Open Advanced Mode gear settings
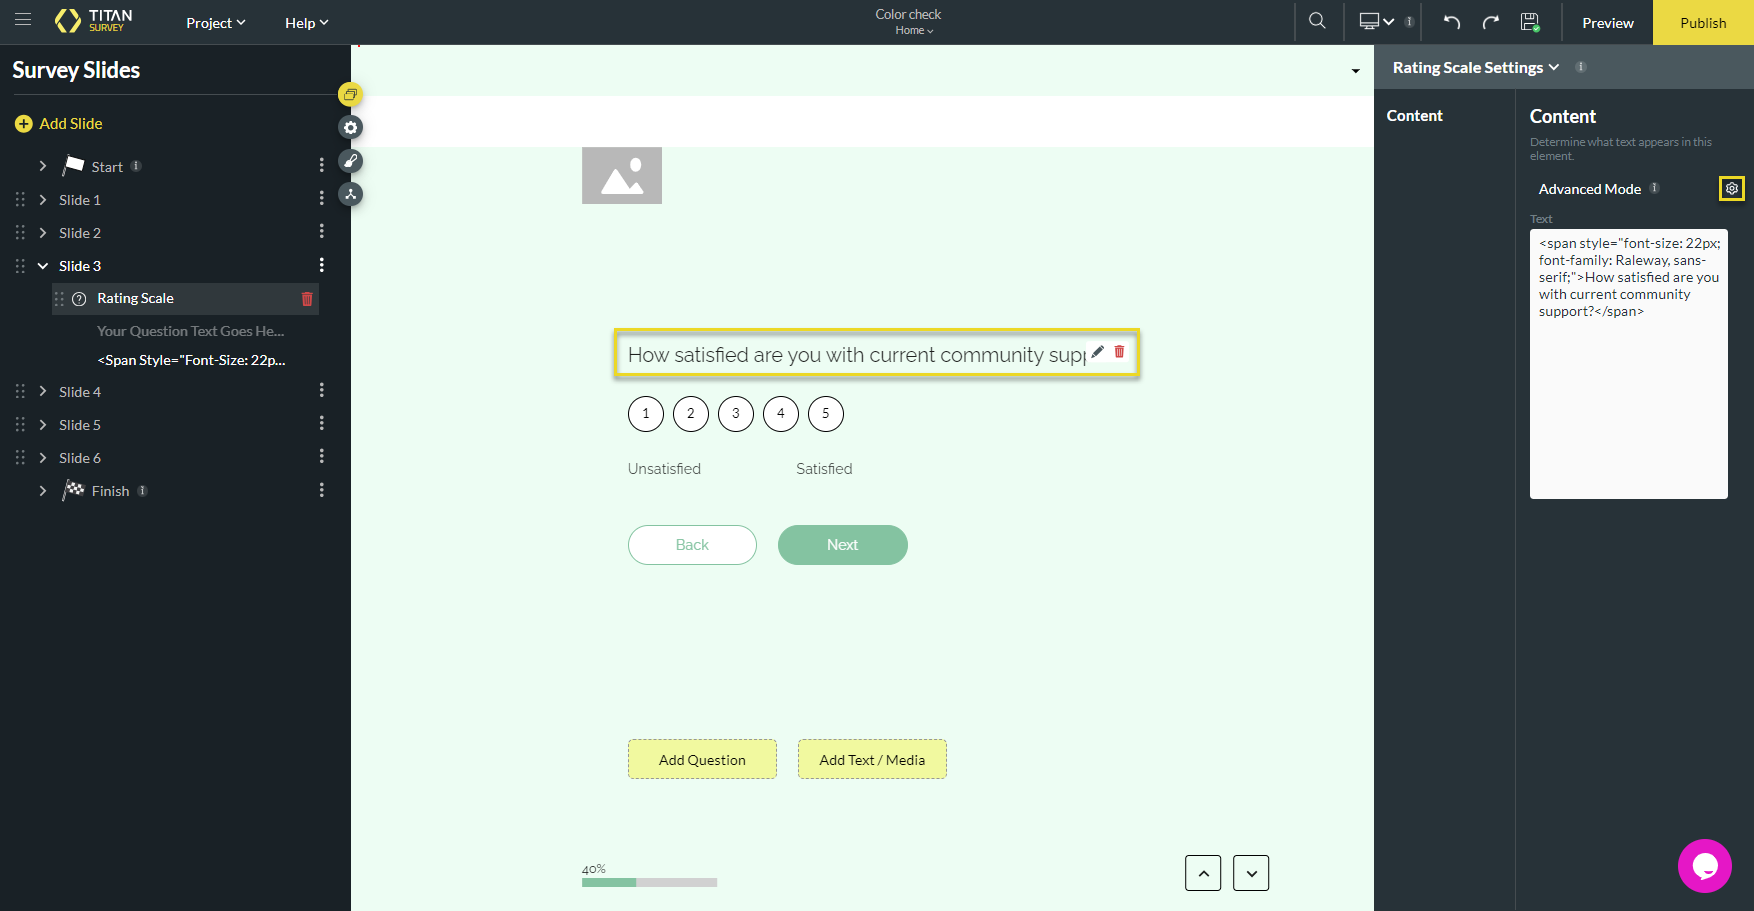 pyautogui.click(x=1731, y=189)
